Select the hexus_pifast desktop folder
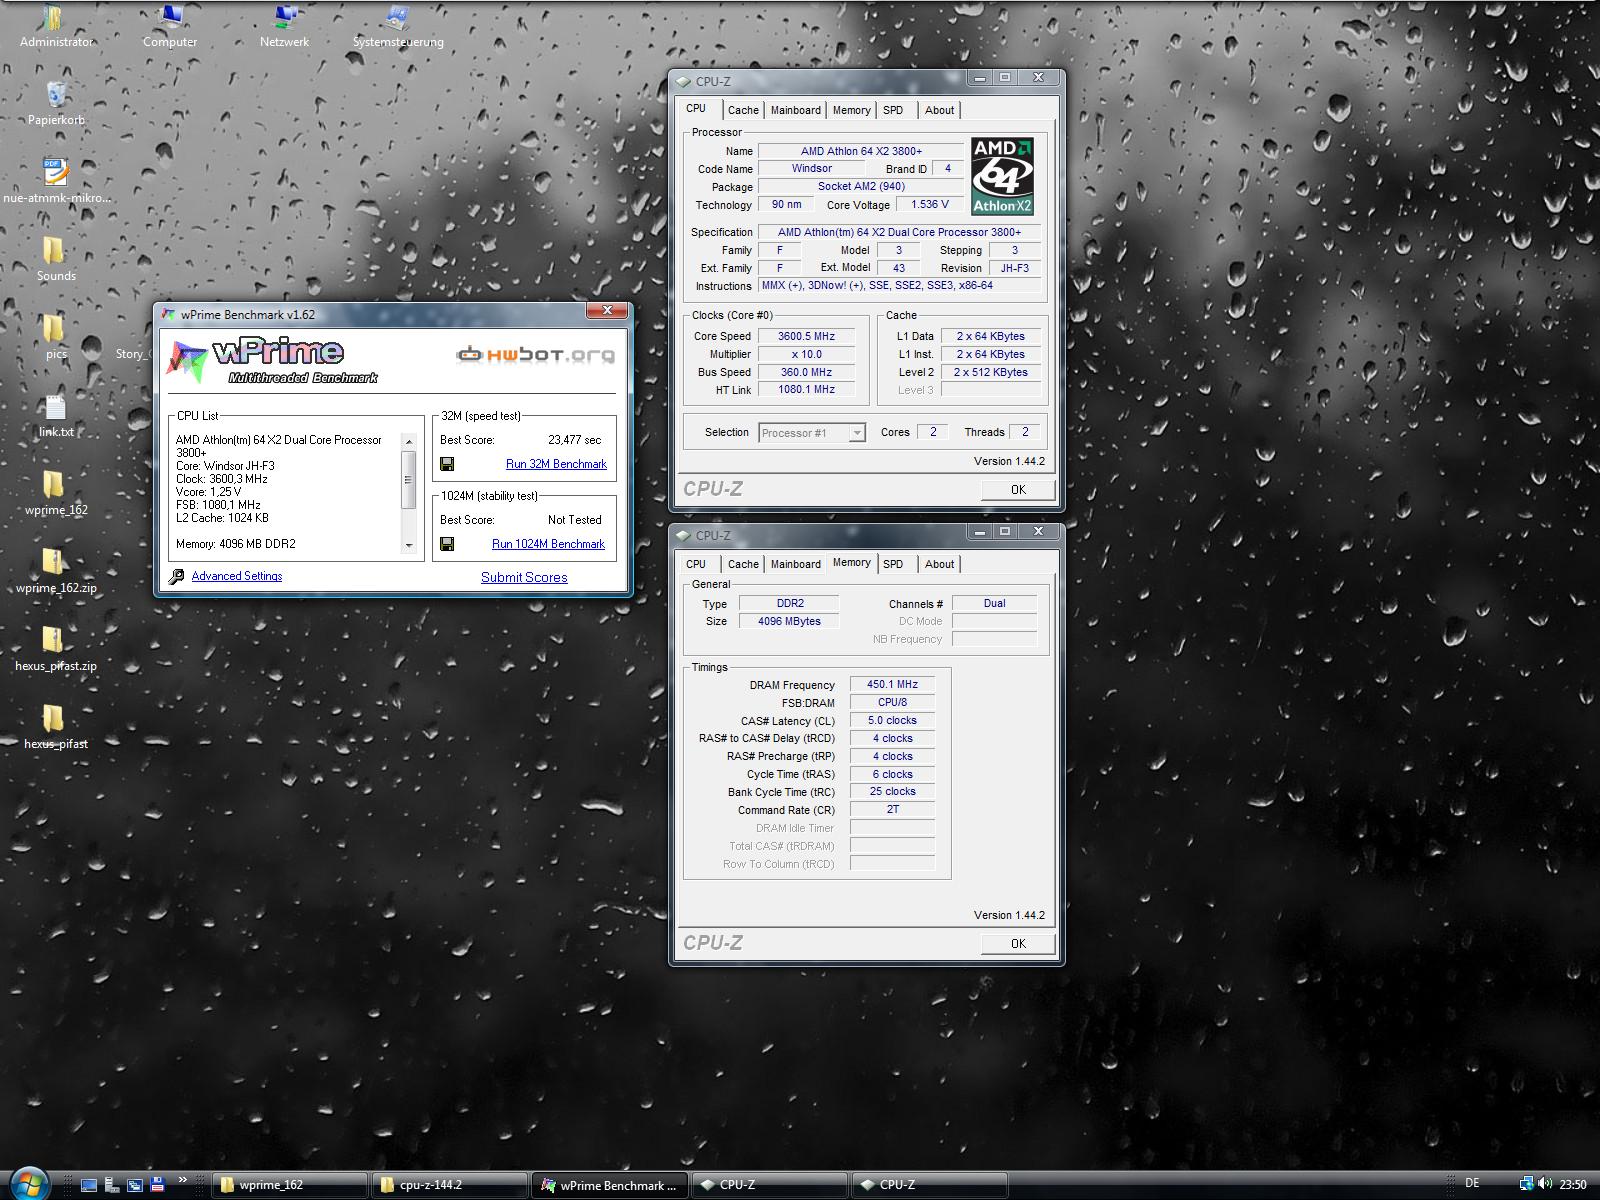Screen dimensions: 1600x1200 tap(56, 728)
